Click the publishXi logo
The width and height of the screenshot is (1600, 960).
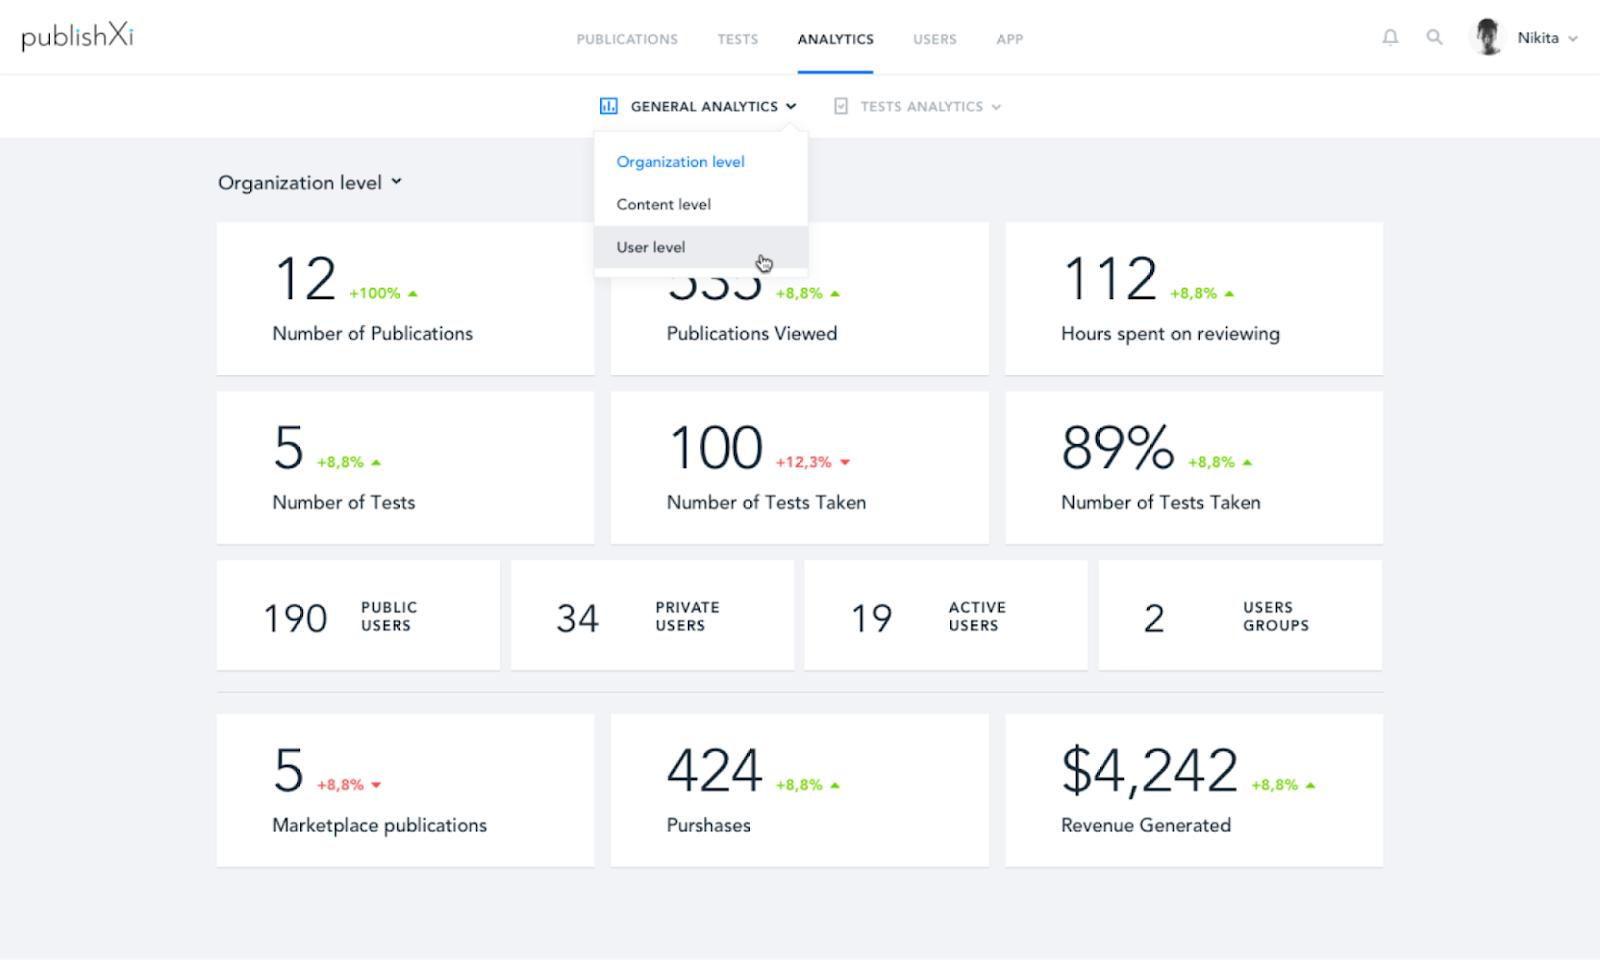coord(76,35)
